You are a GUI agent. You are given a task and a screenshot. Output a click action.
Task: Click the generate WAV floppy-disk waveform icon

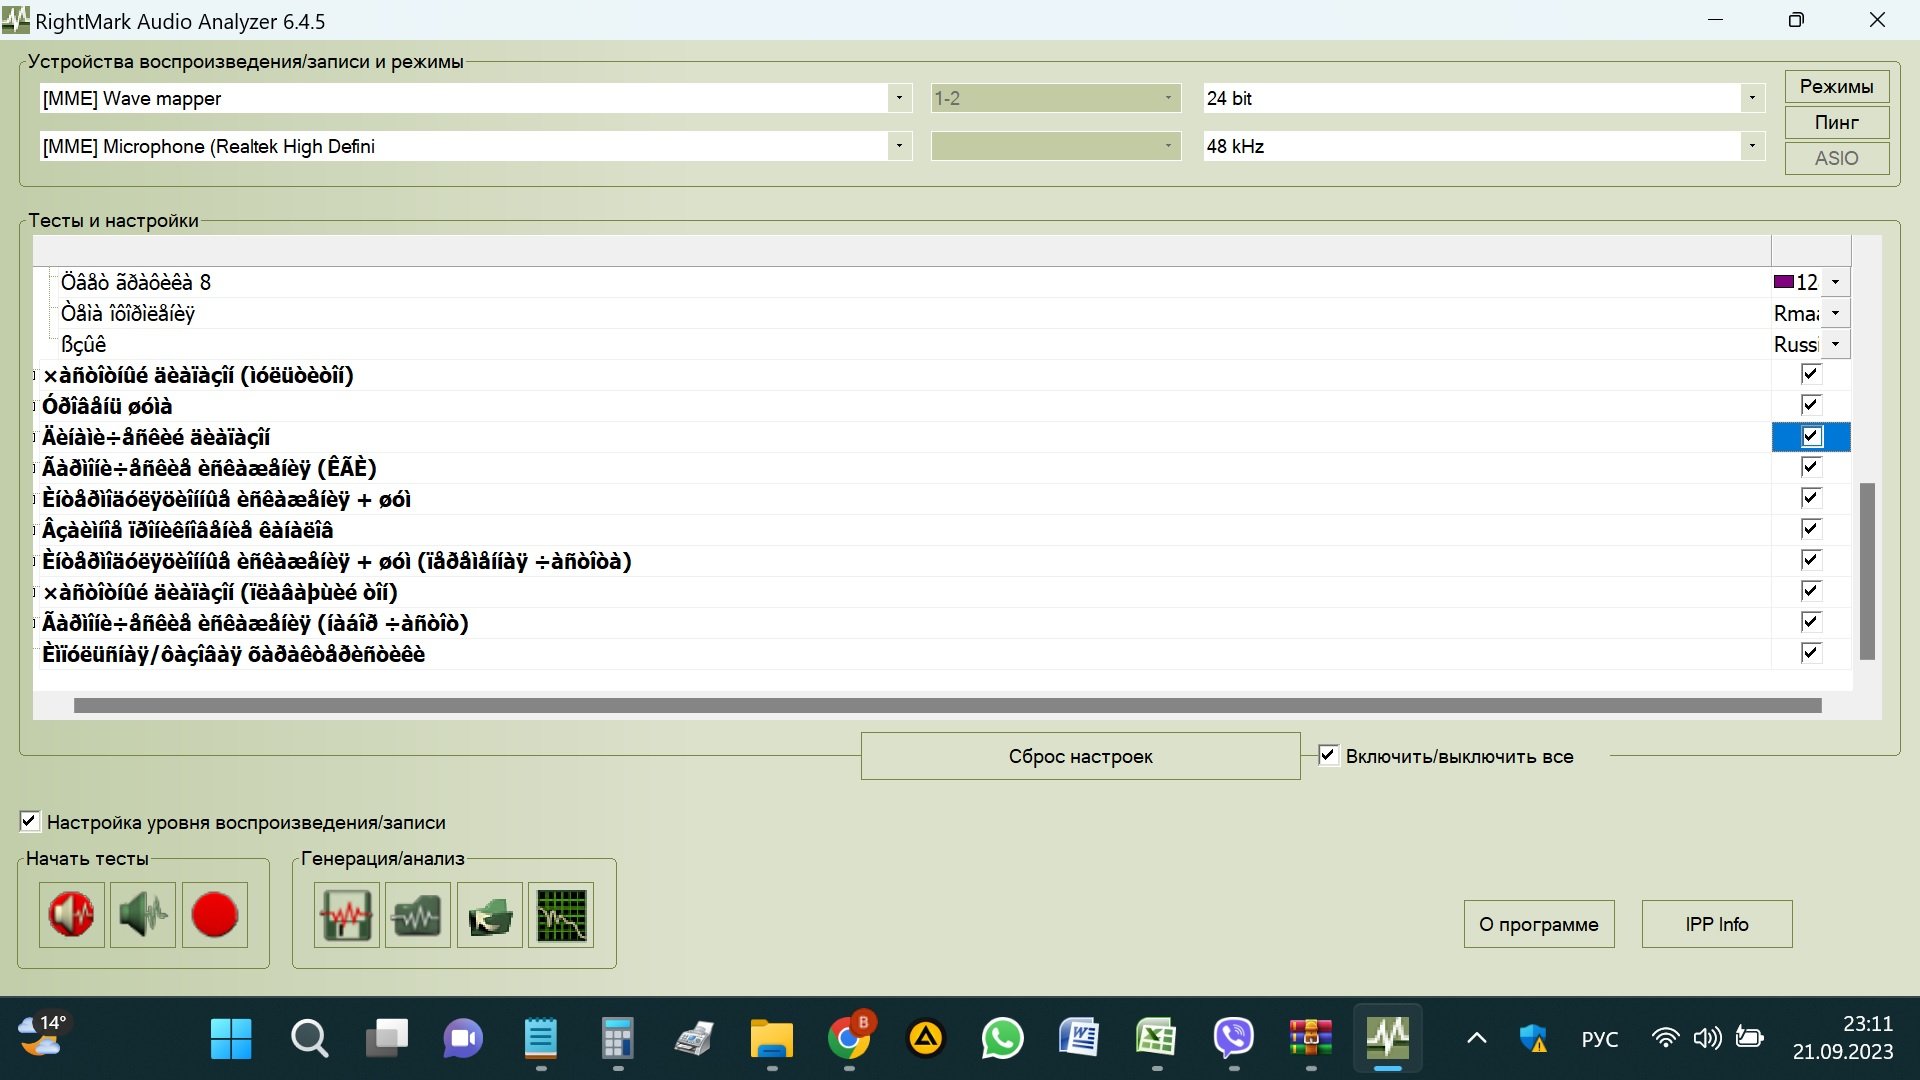346,914
